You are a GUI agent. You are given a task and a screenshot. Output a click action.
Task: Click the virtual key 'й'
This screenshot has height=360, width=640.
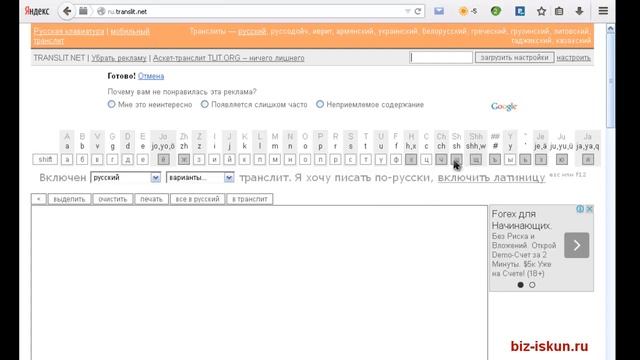pos(229,160)
